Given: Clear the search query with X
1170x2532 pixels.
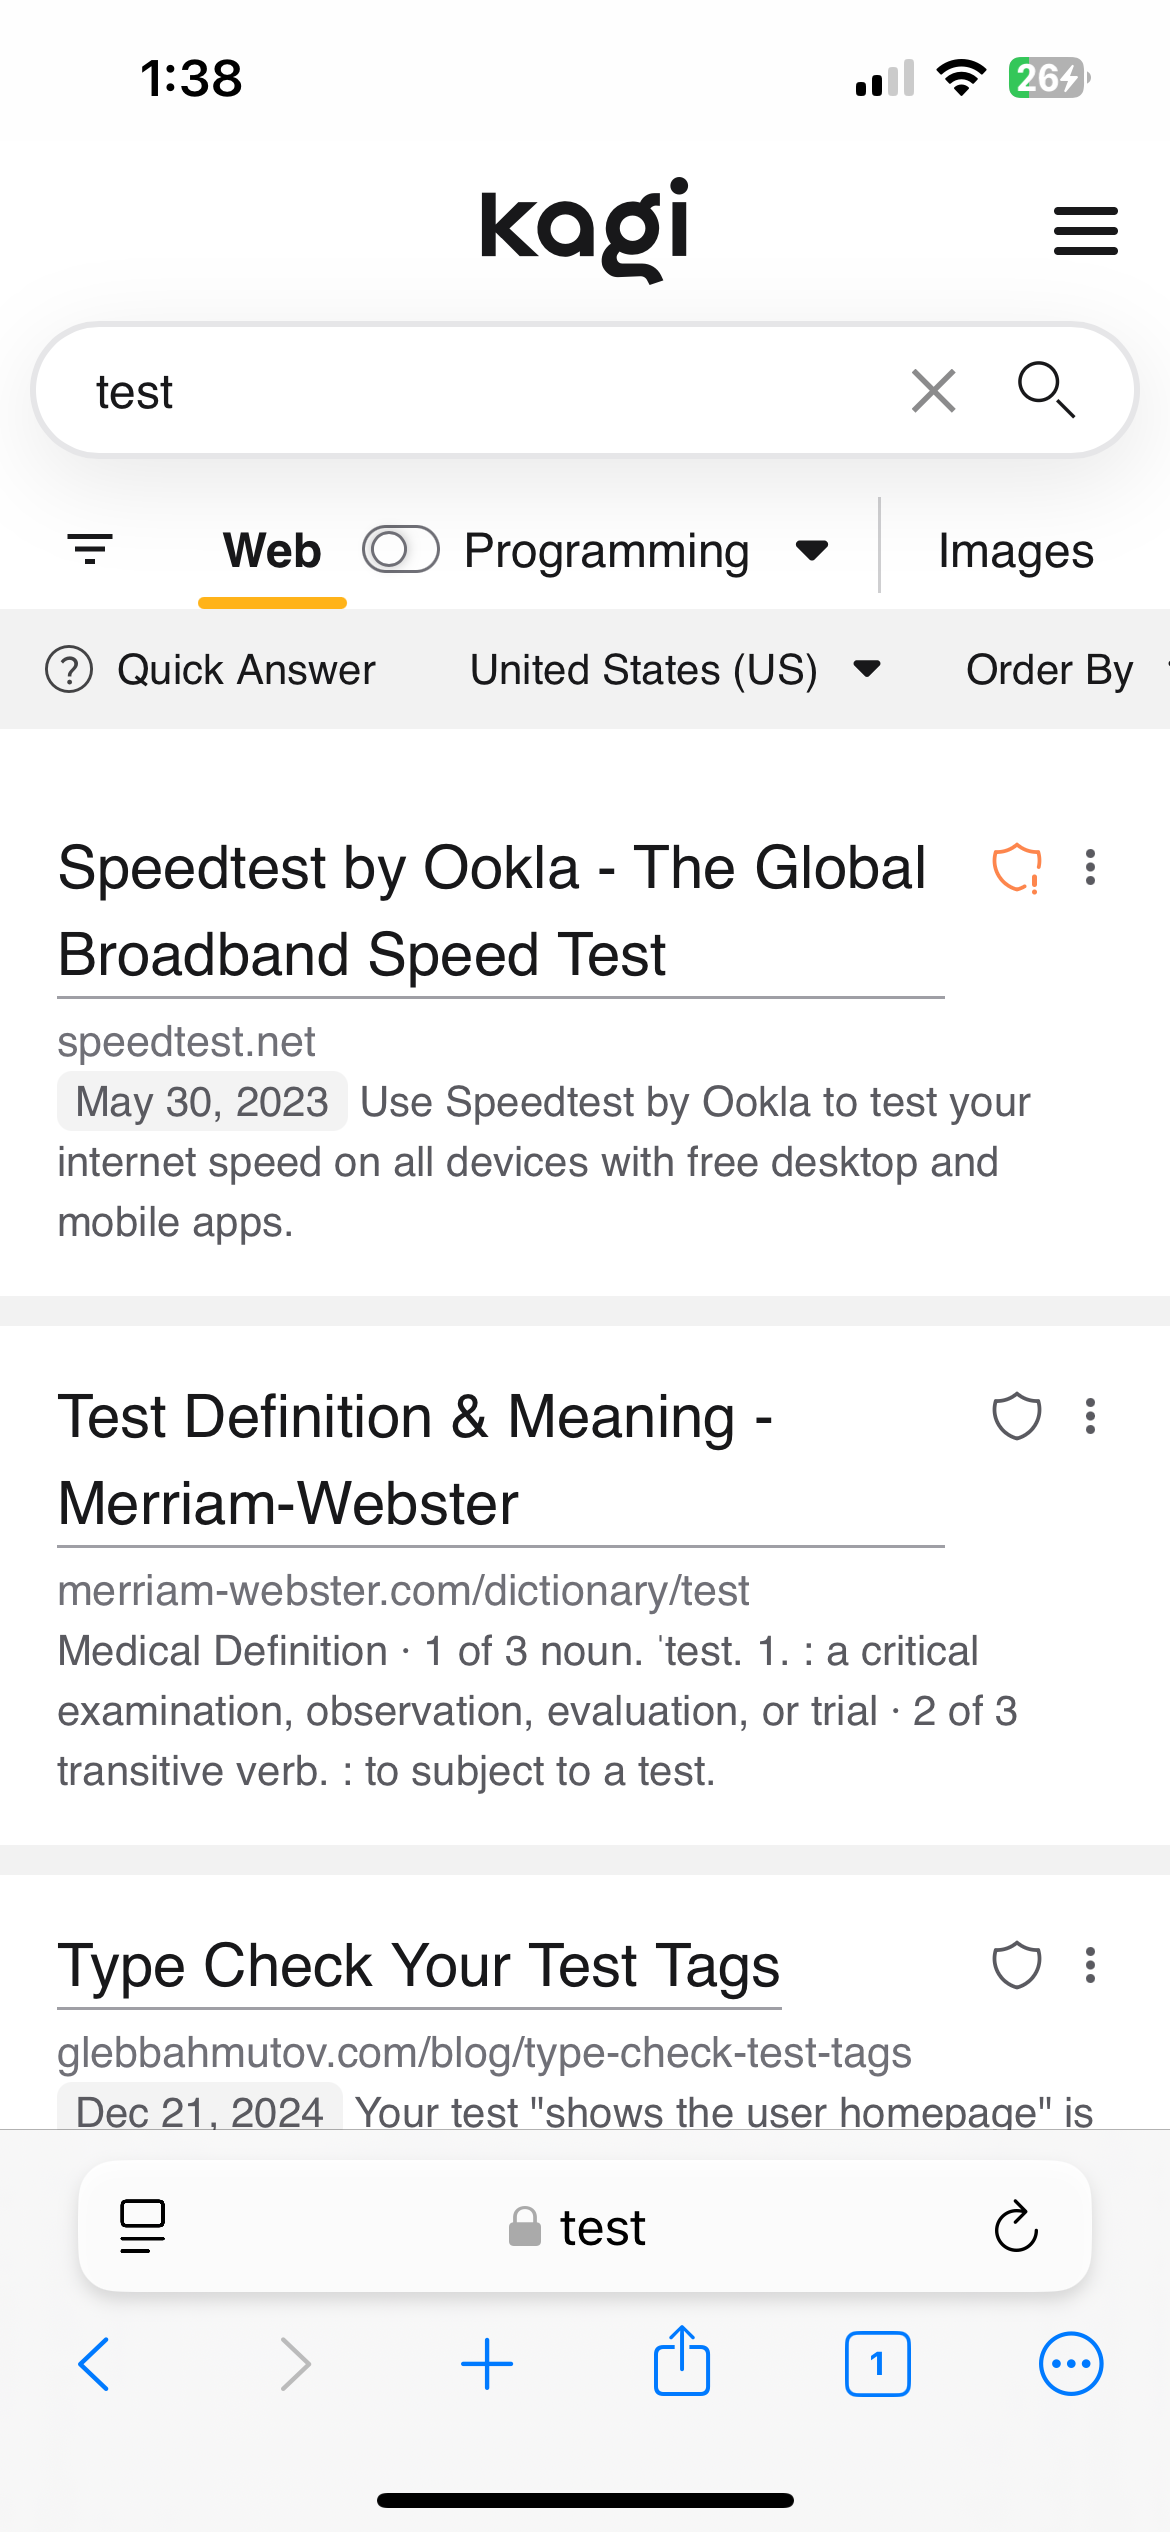Looking at the screenshot, I should pyautogui.click(x=933, y=390).
